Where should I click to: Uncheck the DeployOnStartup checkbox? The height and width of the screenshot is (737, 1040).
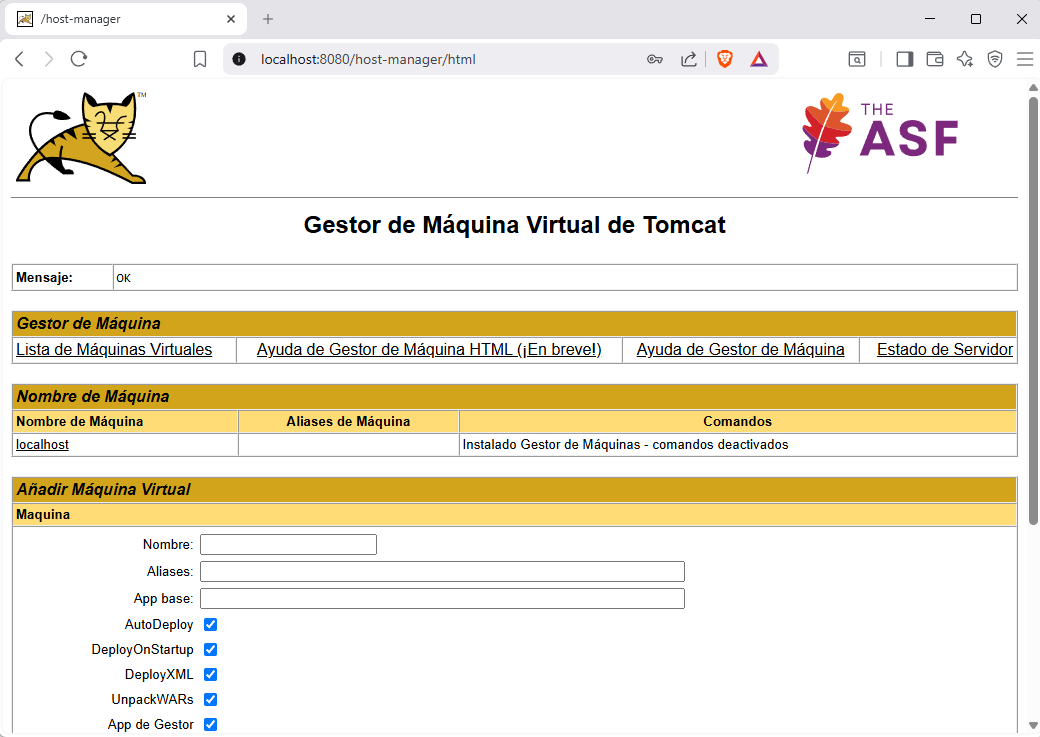pyautogui.click(x=210, y=649)
